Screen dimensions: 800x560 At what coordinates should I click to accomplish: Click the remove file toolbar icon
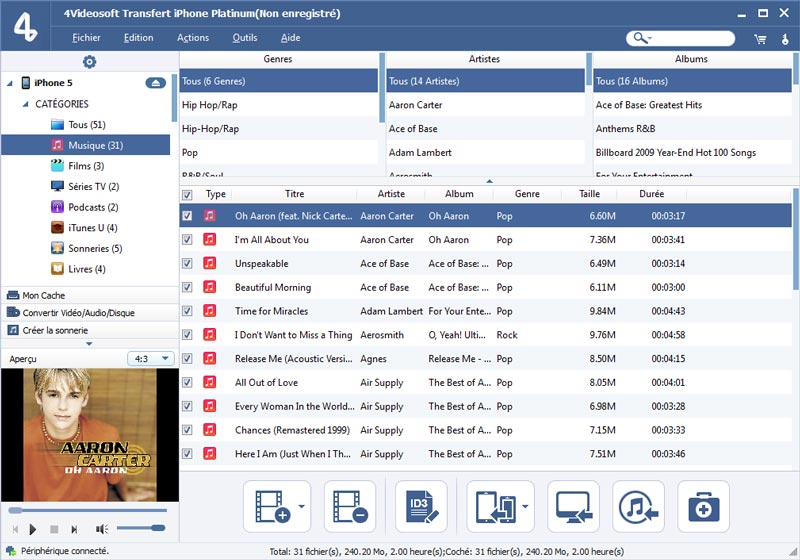[x=349, y=507]
